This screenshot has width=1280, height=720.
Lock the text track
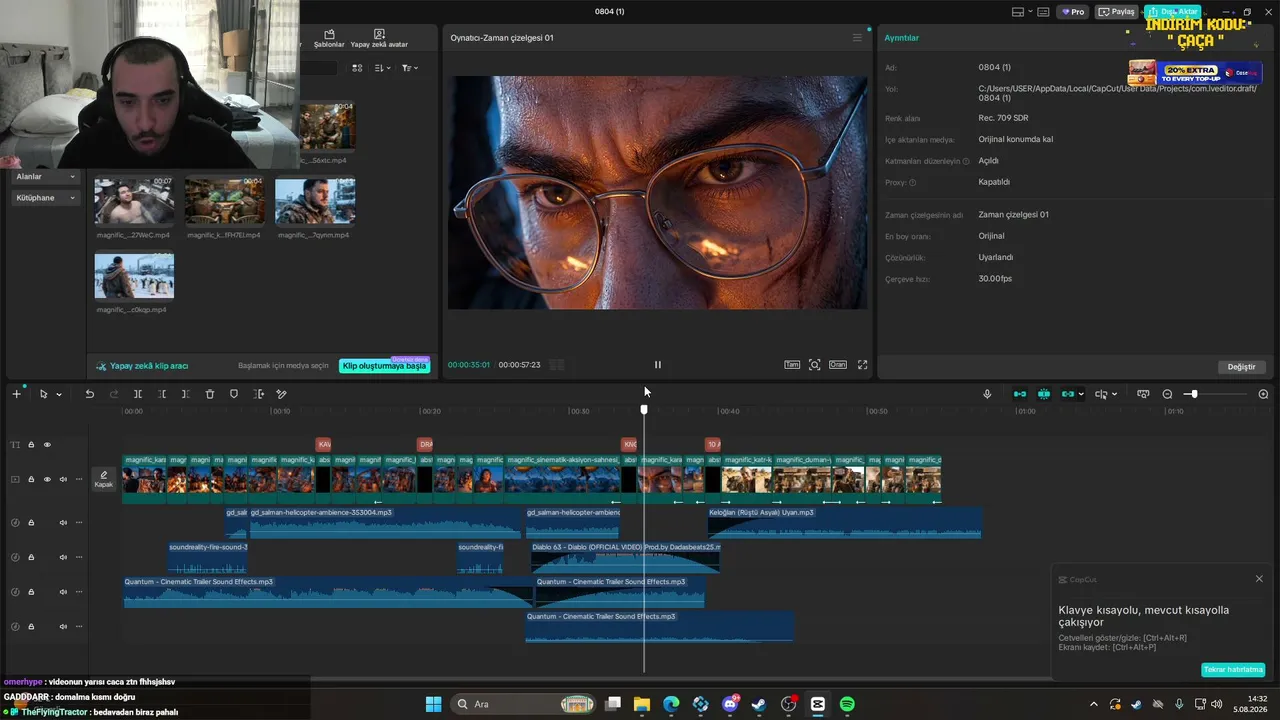point(31,445)
